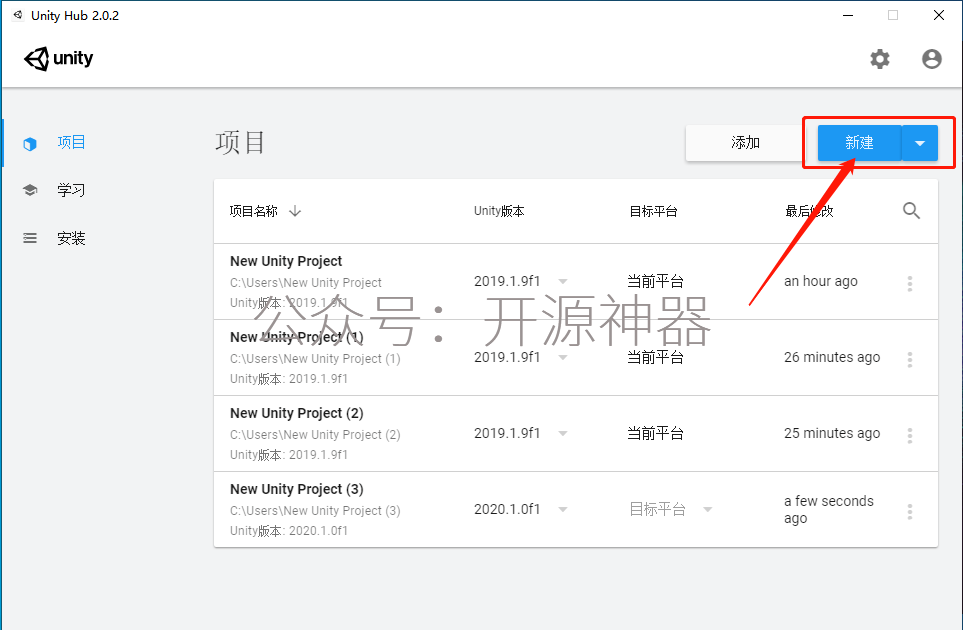This screenshot has height=630, width=963.
Task: Switch to the 学习 sidebar tab
Action: click(x=71, y=190)
